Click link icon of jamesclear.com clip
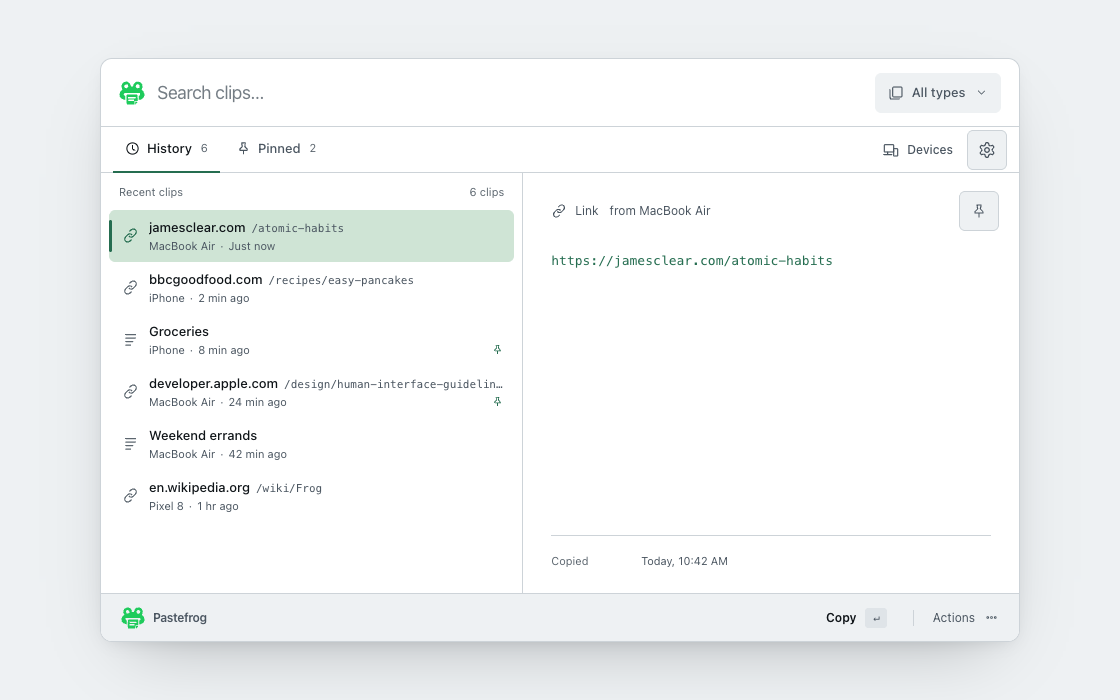 point(130,236)
